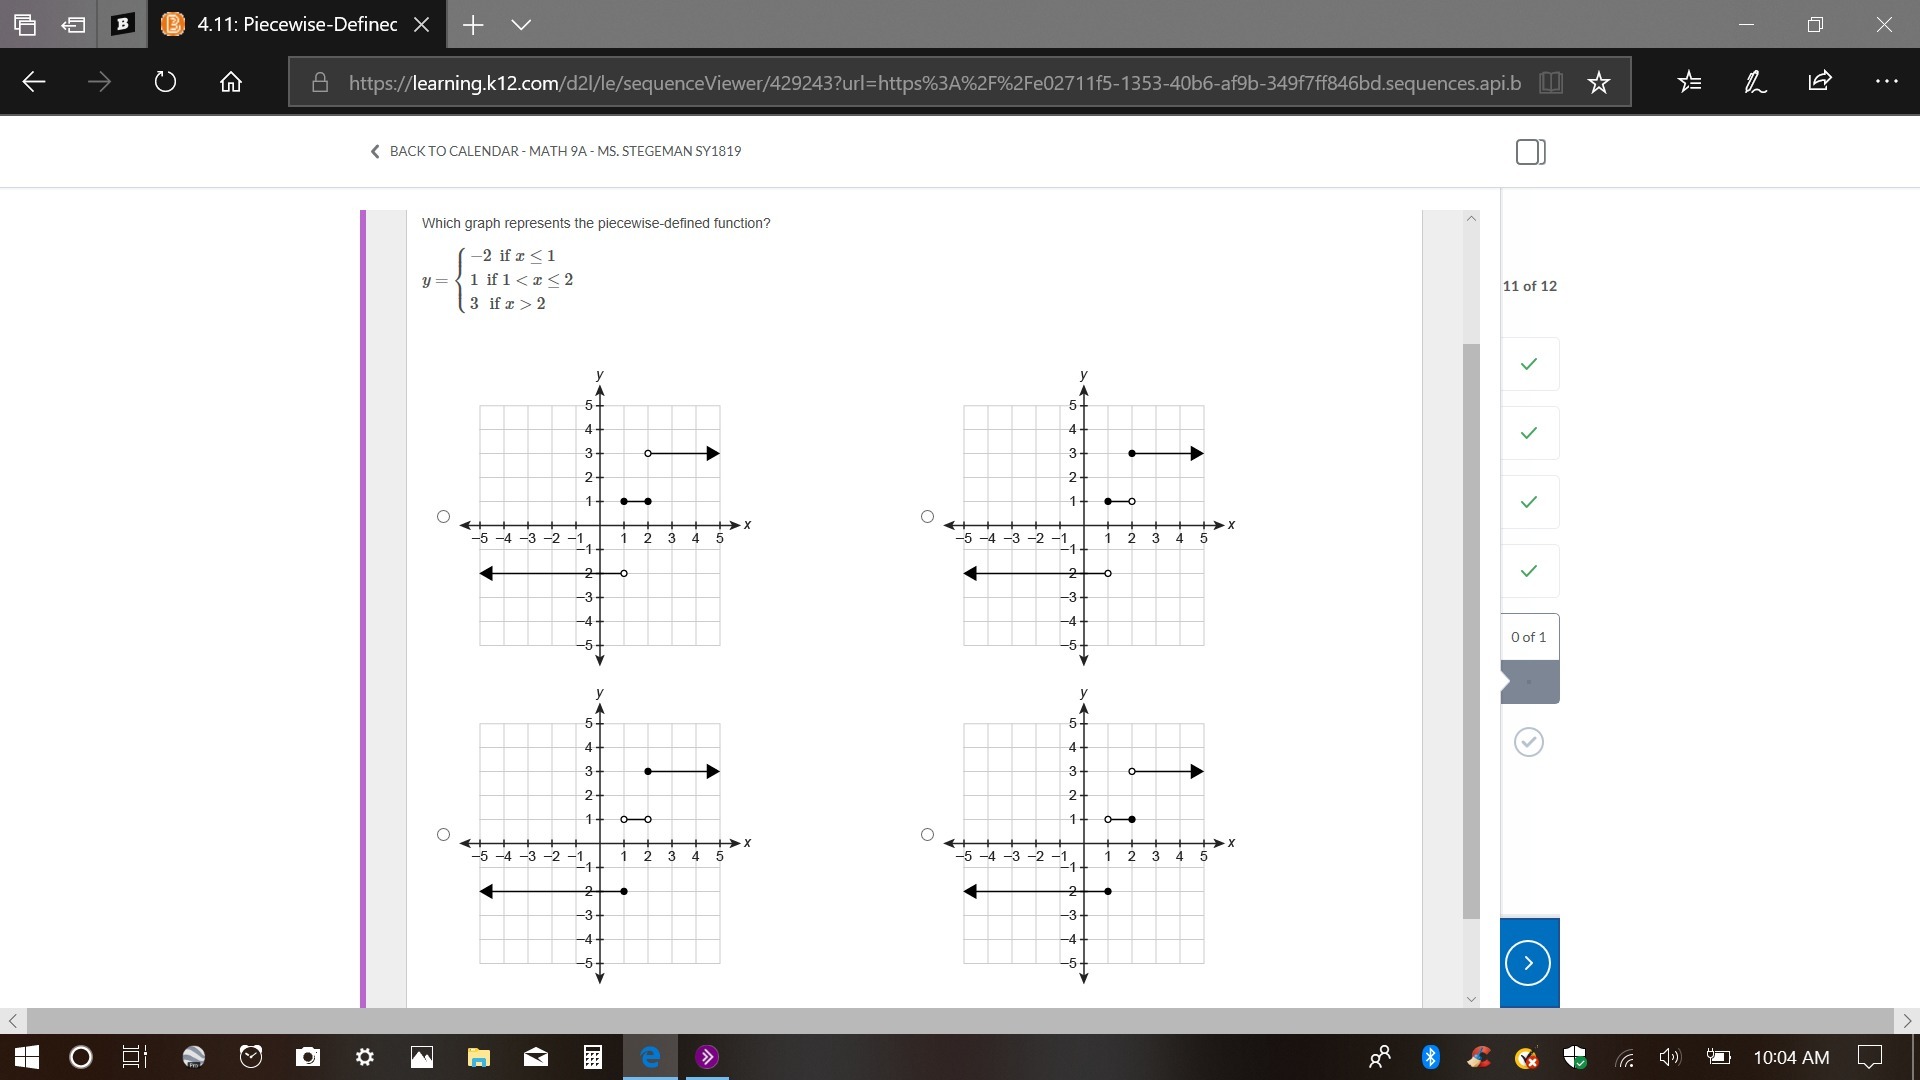Go to the next question arrow button
This screenshot has height=1080, width=1920.
pyautogui.click(x=1527, y=963)
